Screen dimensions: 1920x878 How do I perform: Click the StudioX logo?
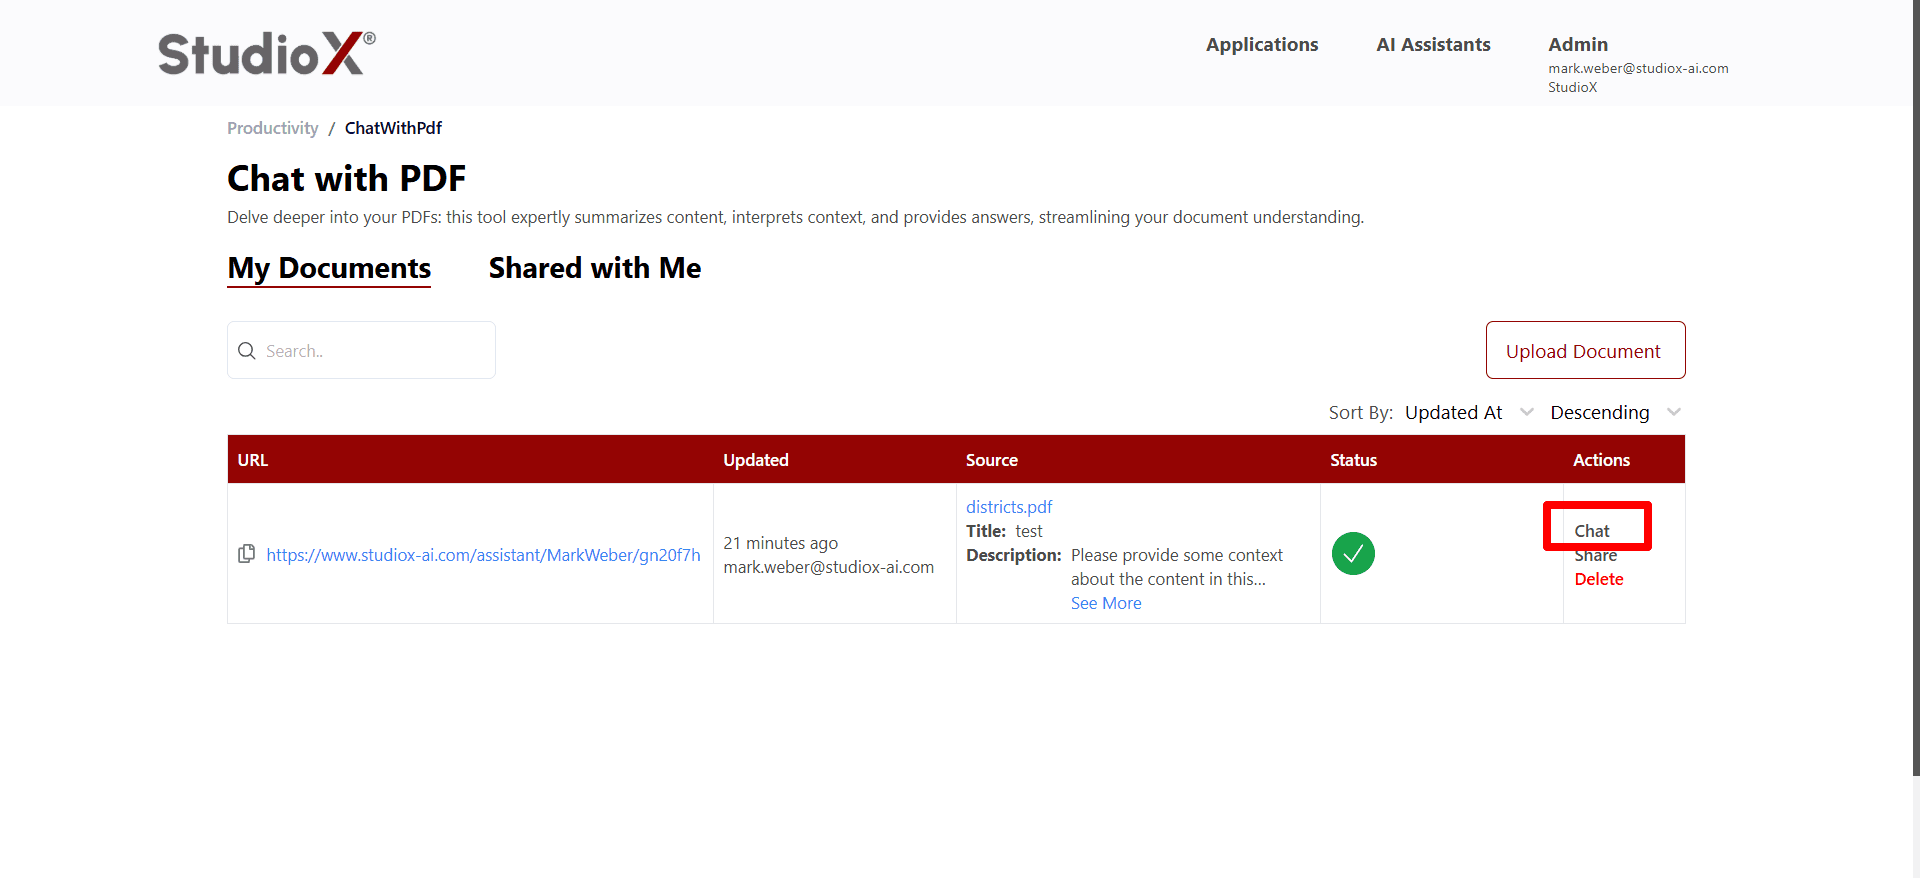[x=267, y=53]
